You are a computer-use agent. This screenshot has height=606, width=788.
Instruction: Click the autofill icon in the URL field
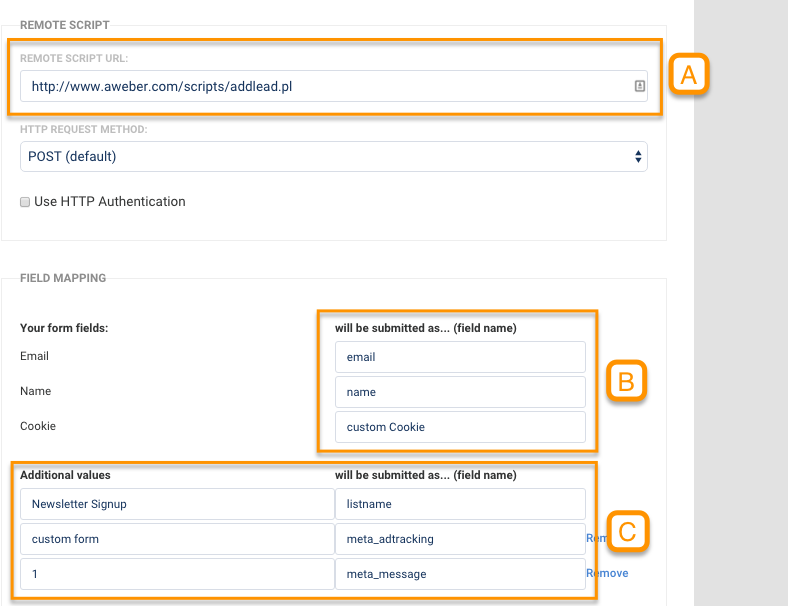pos(640,87)
